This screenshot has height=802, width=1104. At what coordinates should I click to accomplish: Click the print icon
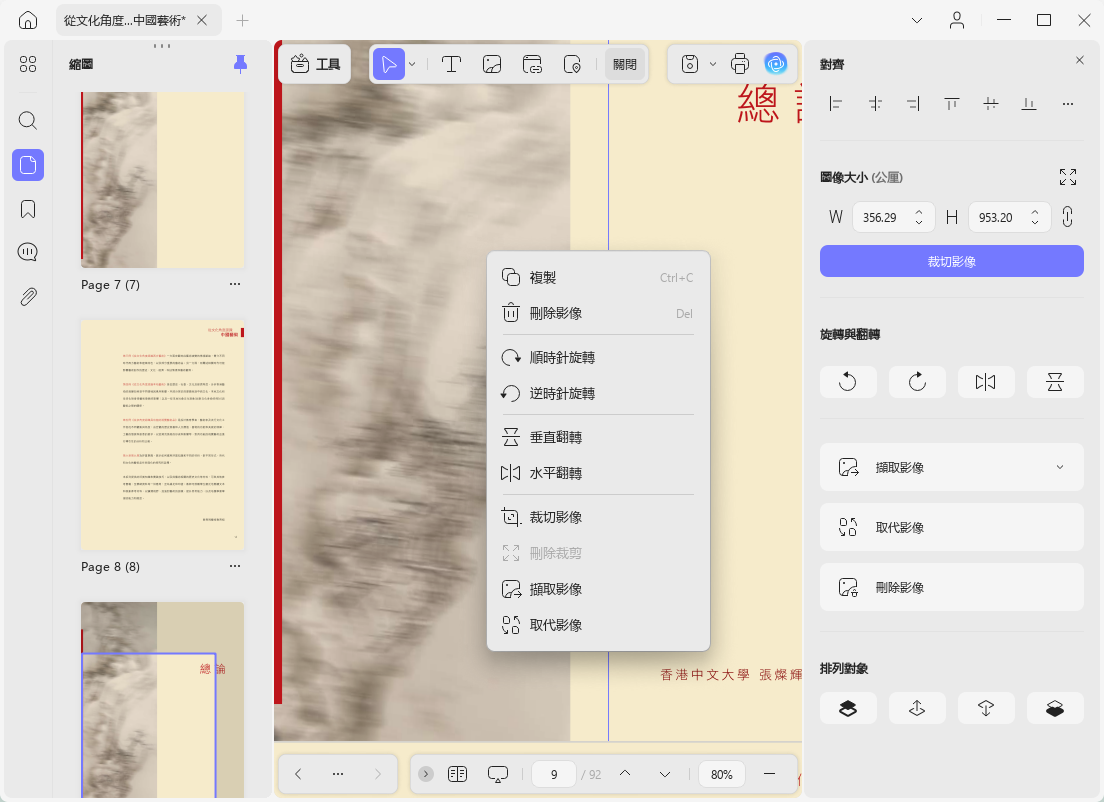click(x=740, y=64)
